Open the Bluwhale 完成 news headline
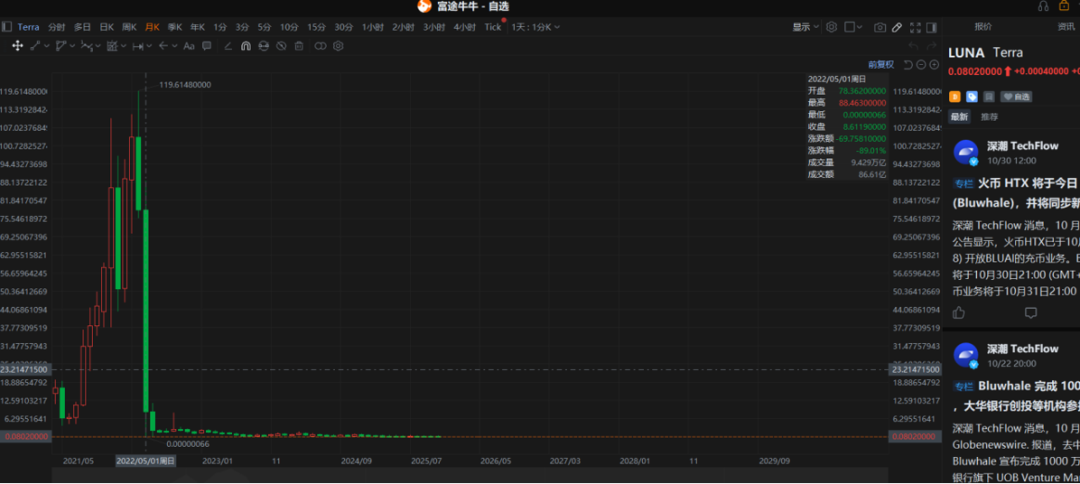The width and height of the screenshot is (1080, 484). (1016, 397)
